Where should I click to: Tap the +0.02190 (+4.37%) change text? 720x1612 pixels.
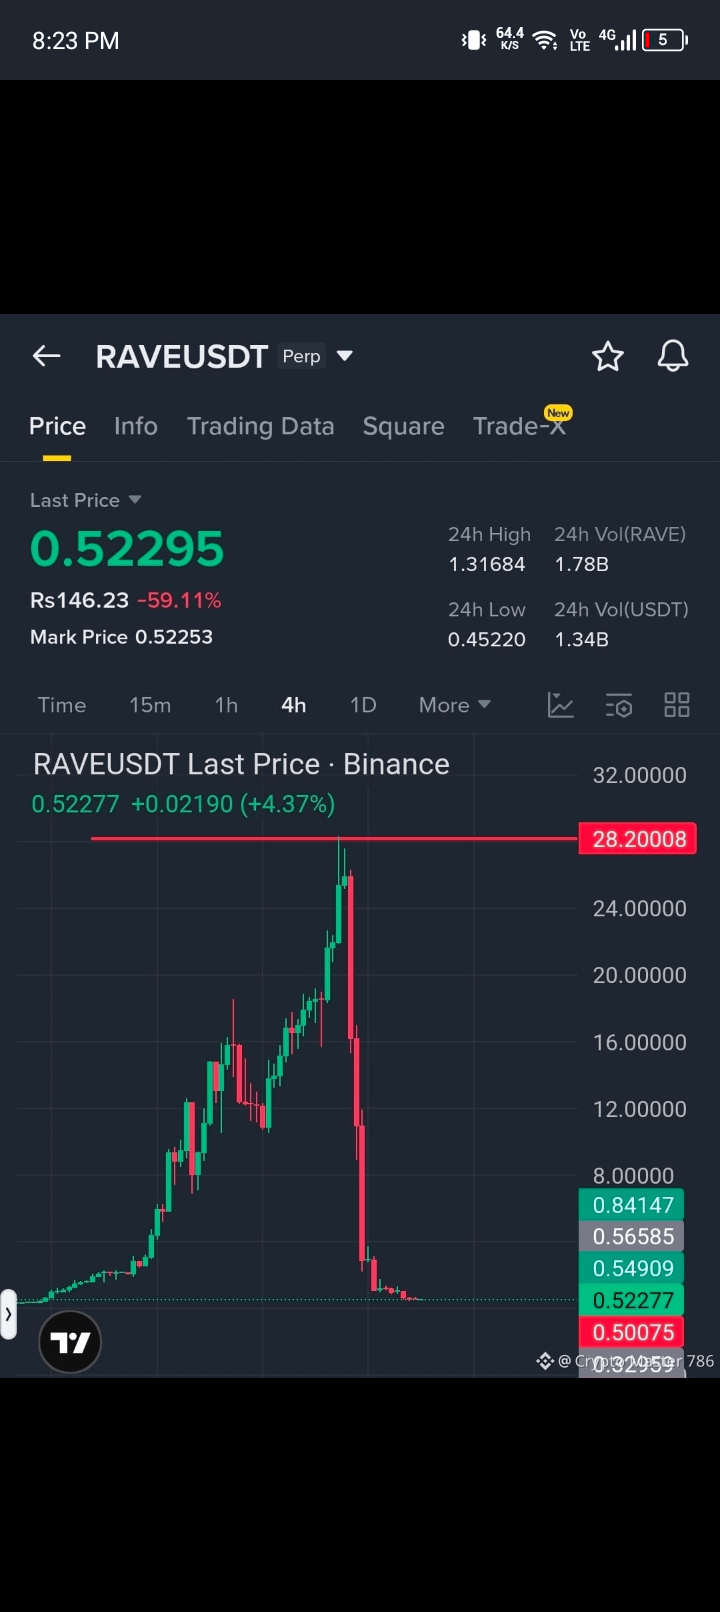[x=233, y=804]
